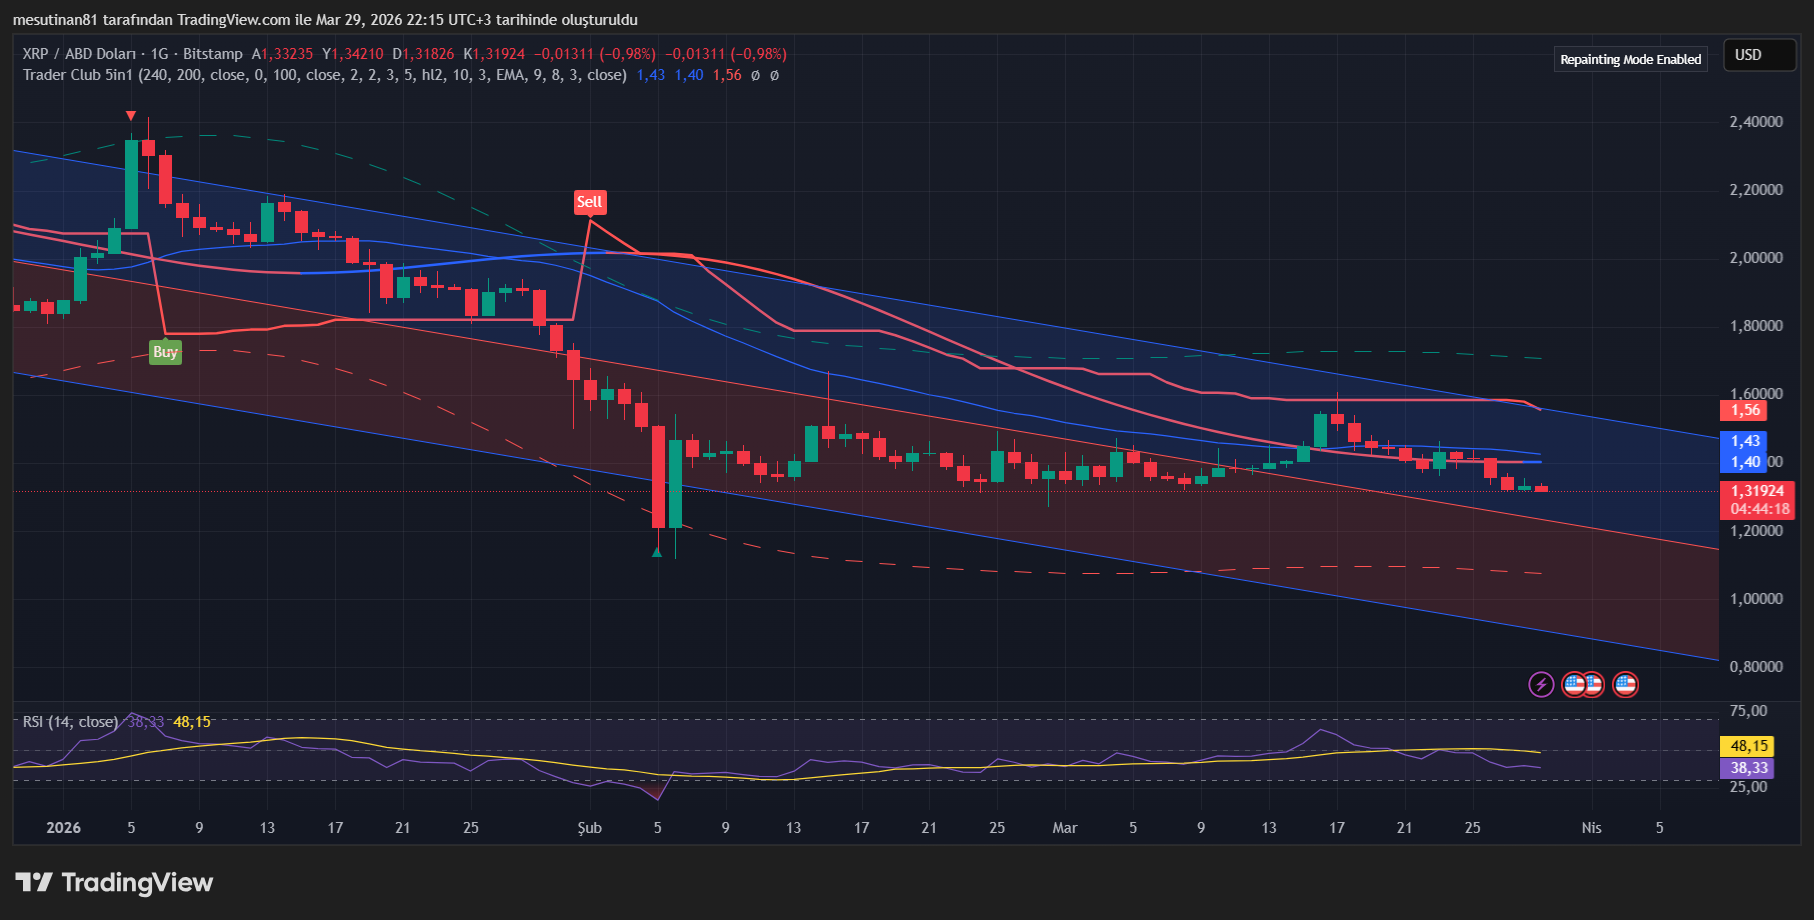1814x920 pixels.
Task: Click the green up-triangle marker below the February low
Action: point(657,551)
